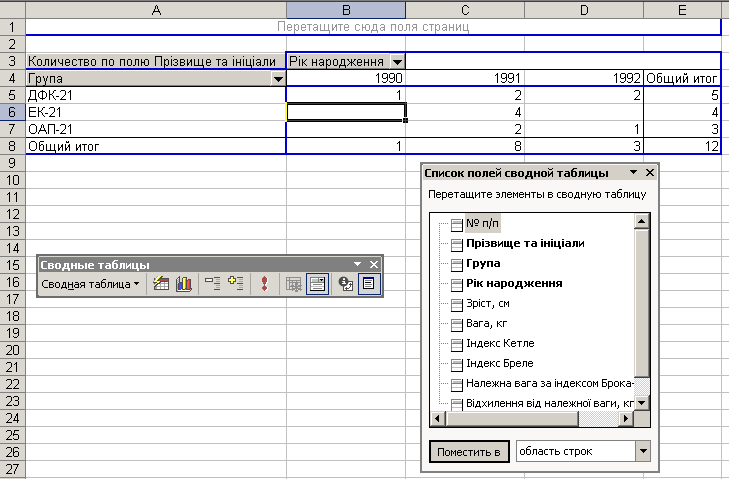Select the № п/п field in list
729x479 pixels.
pos(482,223)
